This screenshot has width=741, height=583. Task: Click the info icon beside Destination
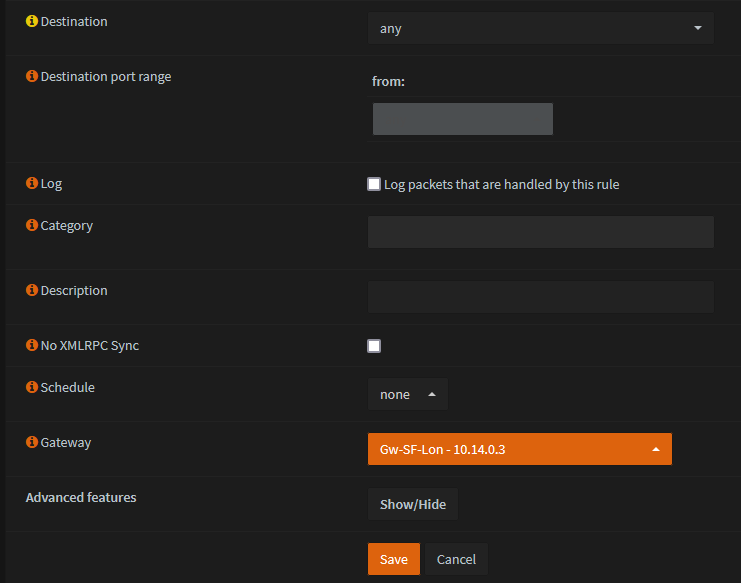[32, 21]
